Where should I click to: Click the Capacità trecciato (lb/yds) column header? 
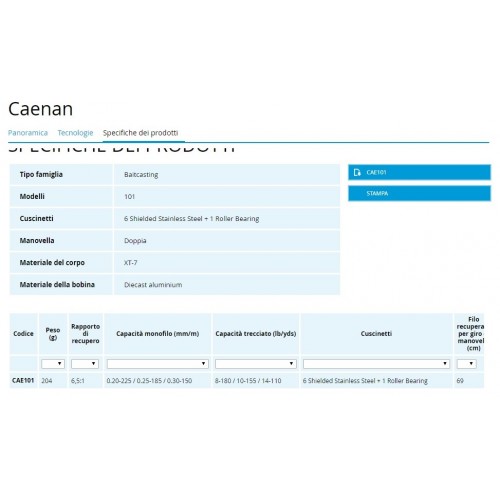tap(256, 333)
